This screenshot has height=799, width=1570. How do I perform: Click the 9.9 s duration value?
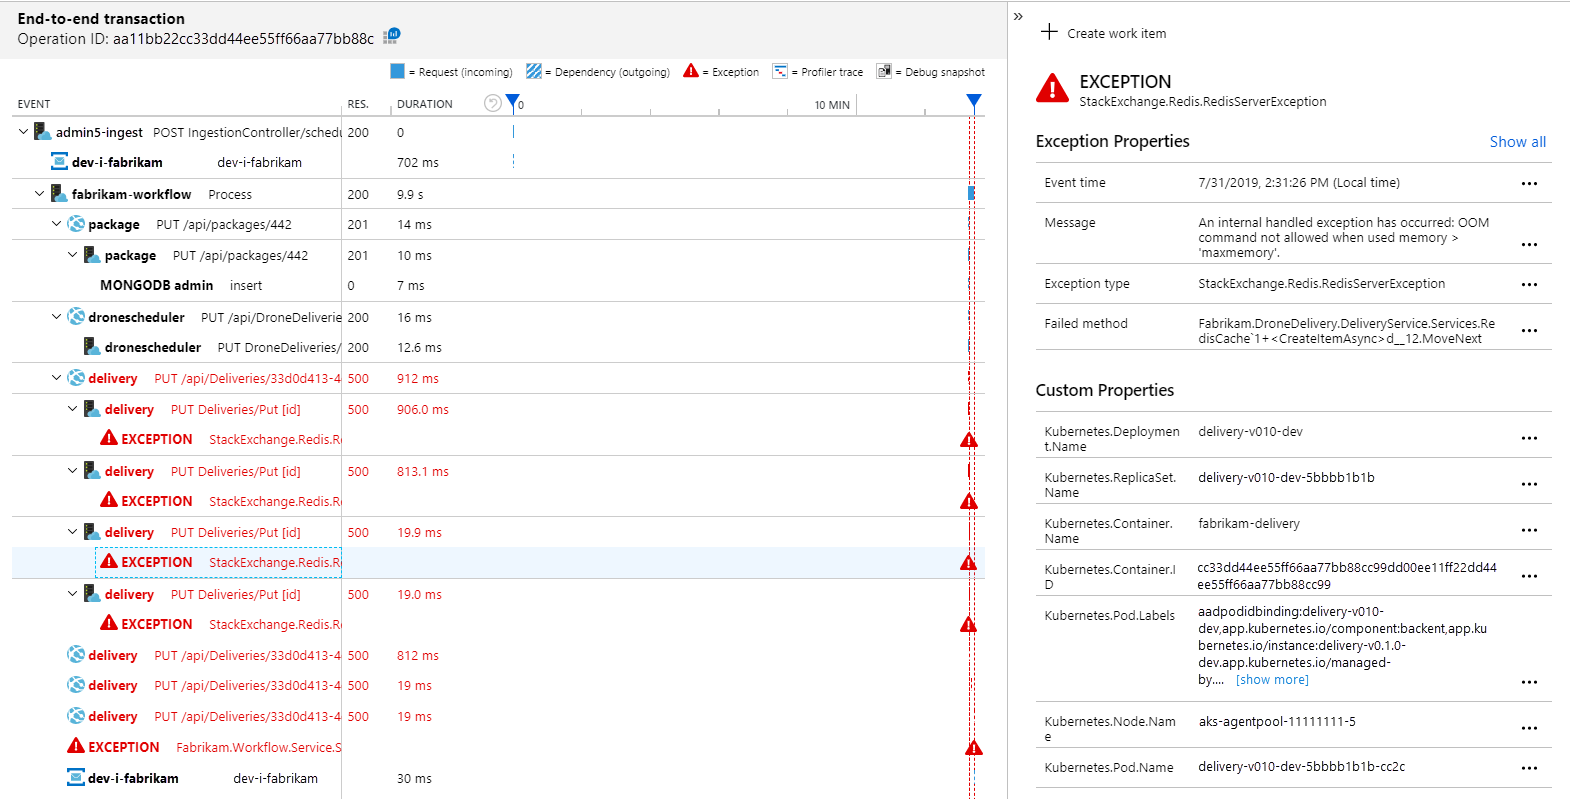click(410, 194)
